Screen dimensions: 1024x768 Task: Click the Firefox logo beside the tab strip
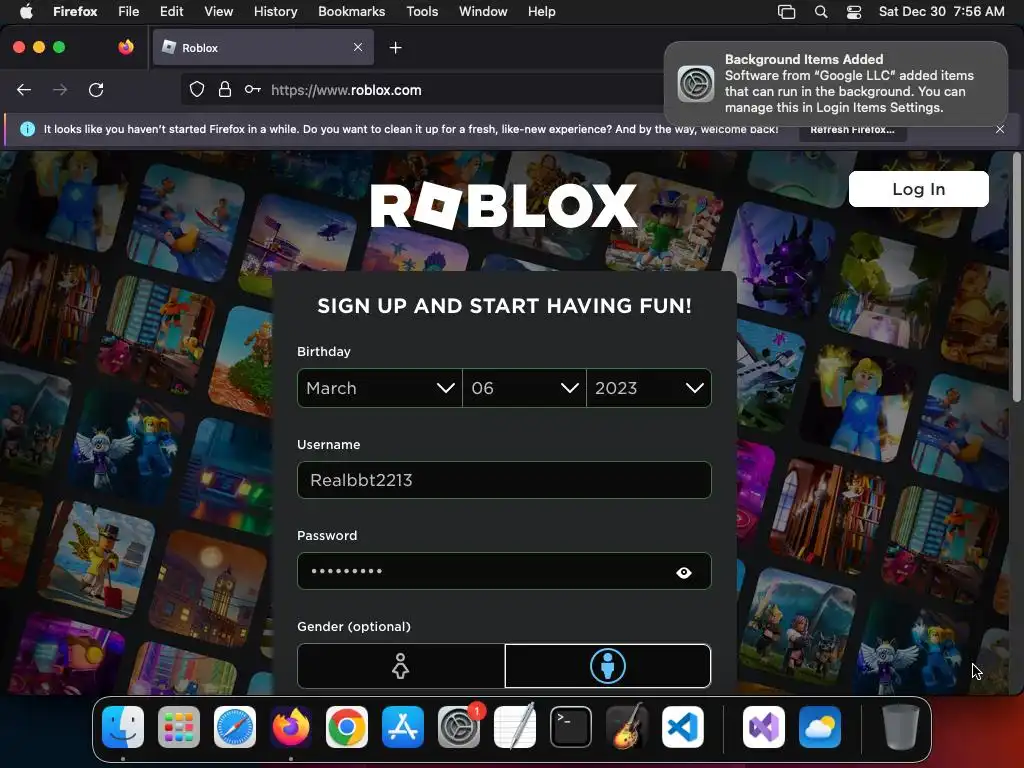(x=126, y=47)
